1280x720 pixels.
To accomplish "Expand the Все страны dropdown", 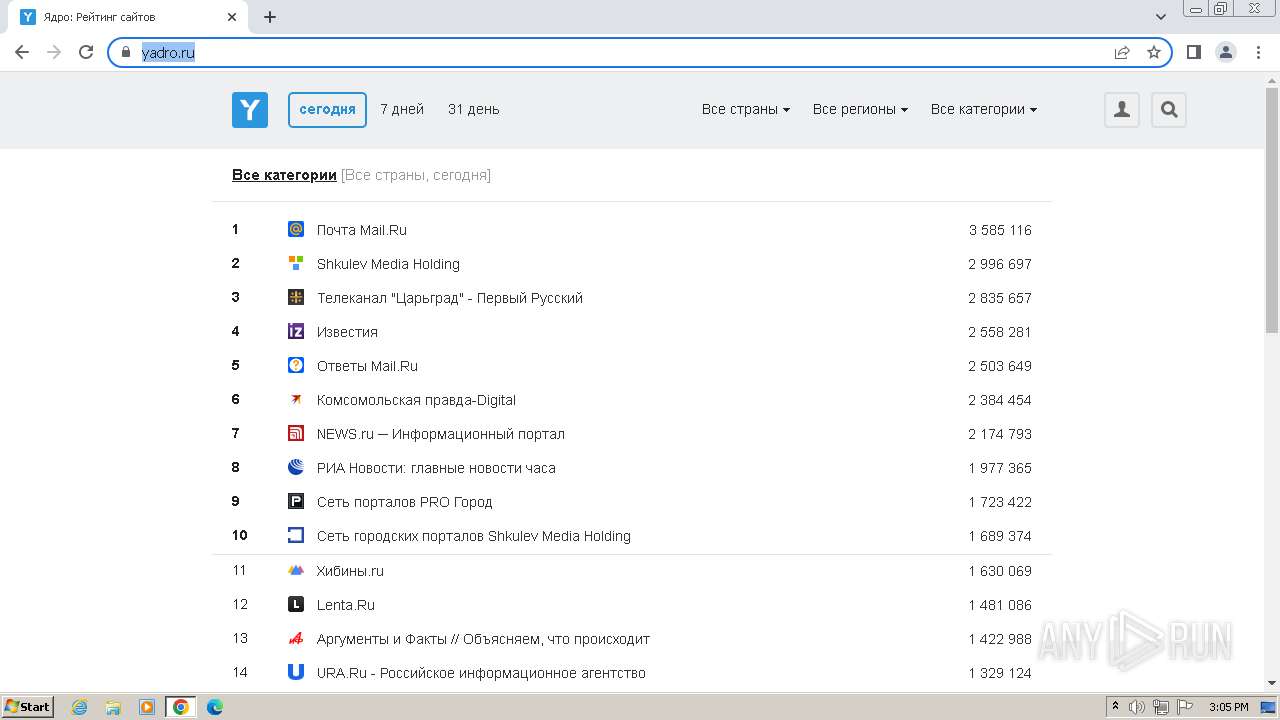I will tap(746, 109).
